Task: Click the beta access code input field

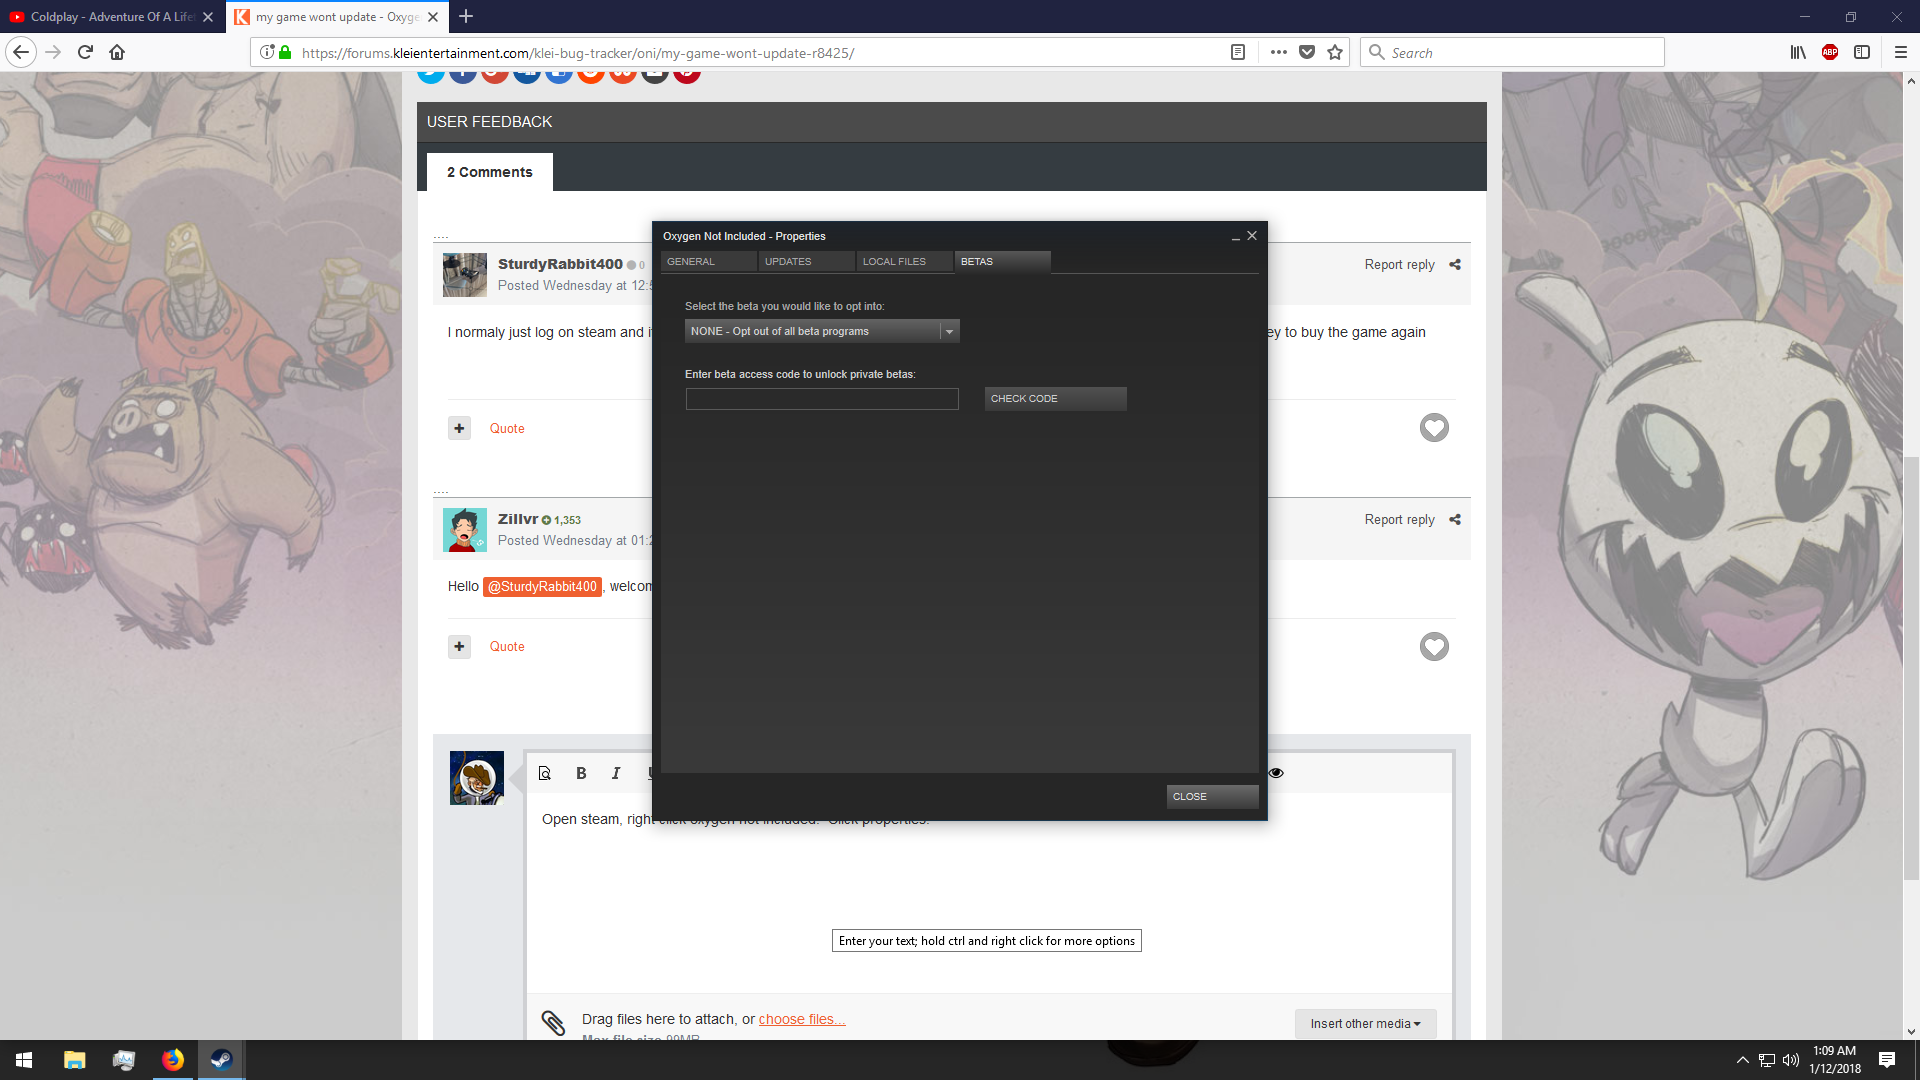Action: pos(822,399)
